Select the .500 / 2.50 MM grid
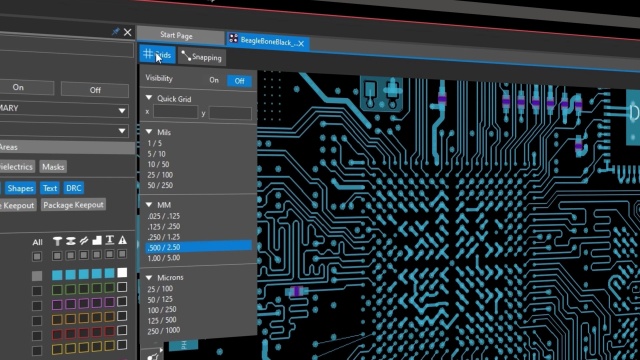The width and height of the screenshot is (640, 360). coord(198,247)
